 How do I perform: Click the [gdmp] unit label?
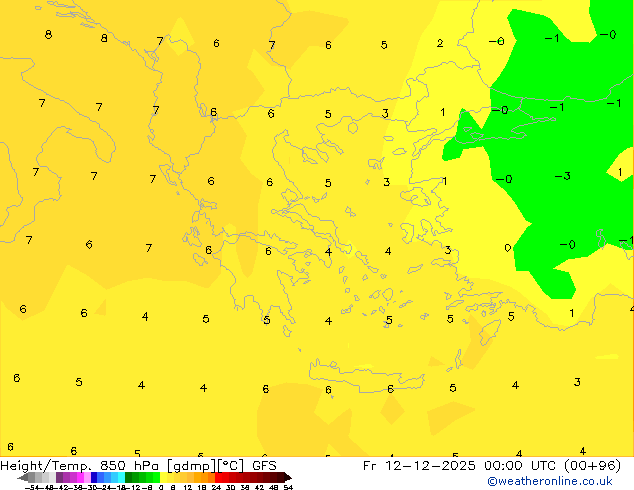192,466
